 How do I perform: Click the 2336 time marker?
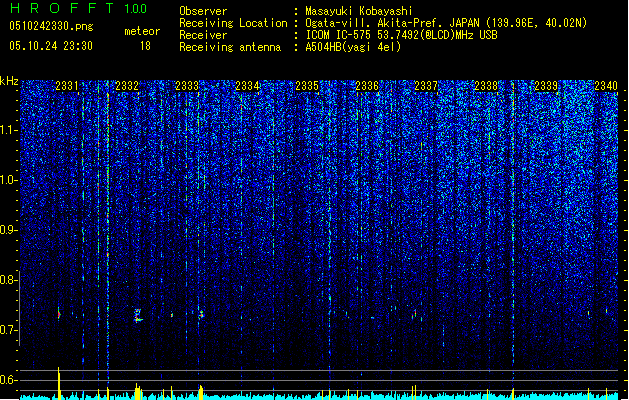click(367, 86)
